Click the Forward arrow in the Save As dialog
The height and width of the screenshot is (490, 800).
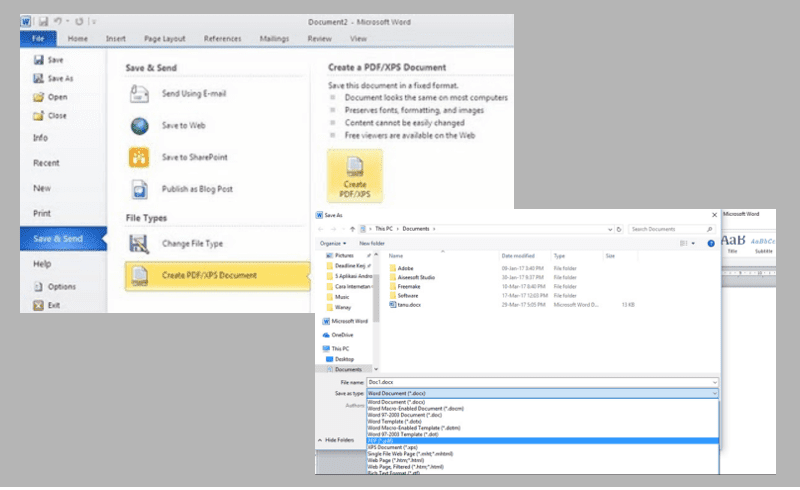pos(333,229)
